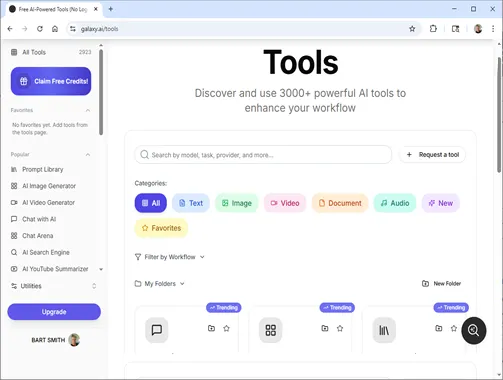Click Claim Free Credits button
Image resolution: width=503 pixels, height=380 pixels.
[x=51, y=81]
